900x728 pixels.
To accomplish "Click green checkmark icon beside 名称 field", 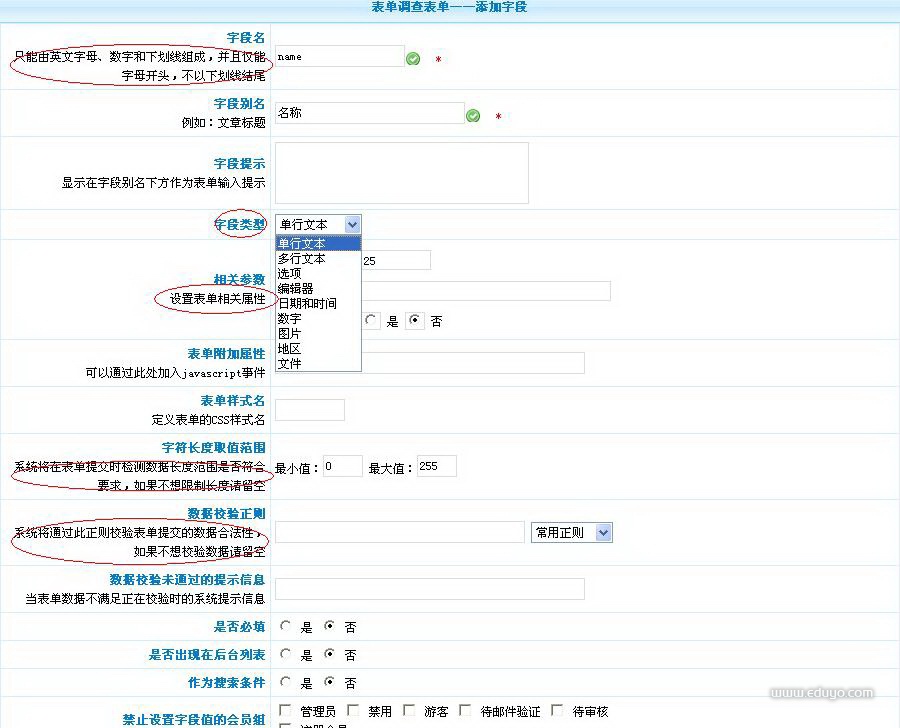I will [473, 116].
